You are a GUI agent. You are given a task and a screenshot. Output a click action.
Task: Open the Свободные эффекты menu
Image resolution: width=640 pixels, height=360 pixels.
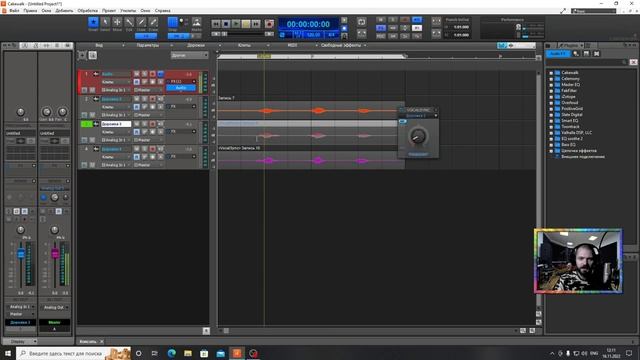click(x=341, y=45)
